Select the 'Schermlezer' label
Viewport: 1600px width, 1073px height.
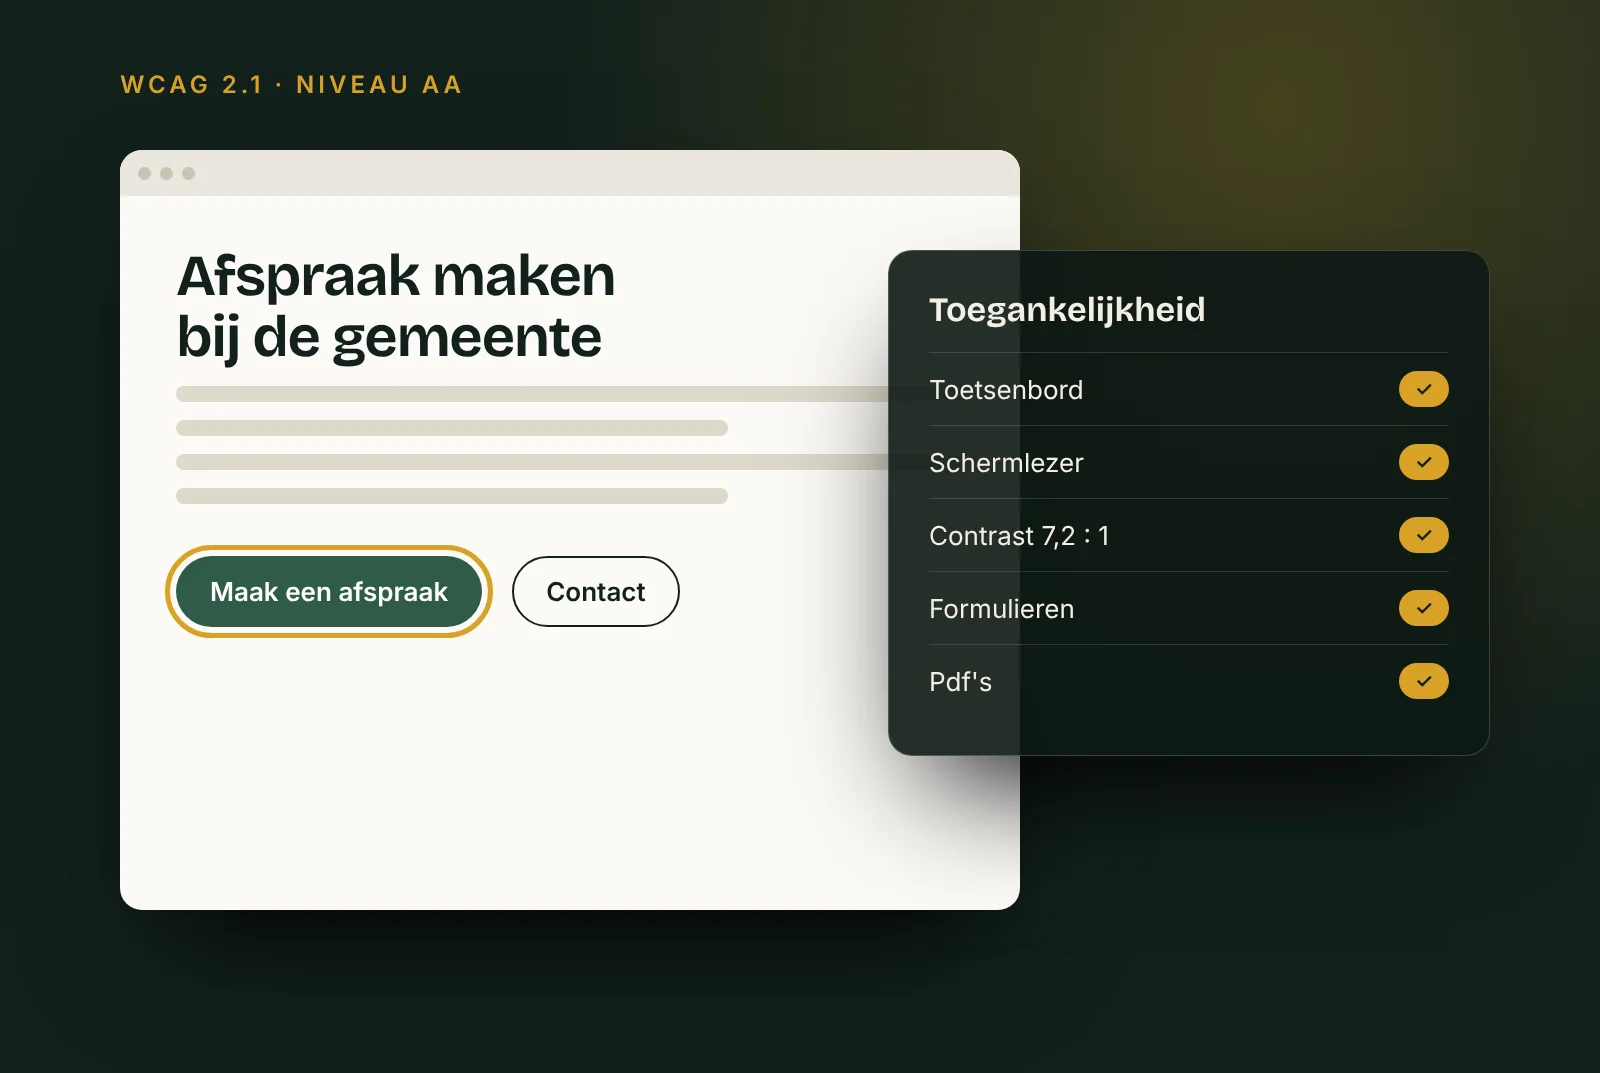(1006, 463)
